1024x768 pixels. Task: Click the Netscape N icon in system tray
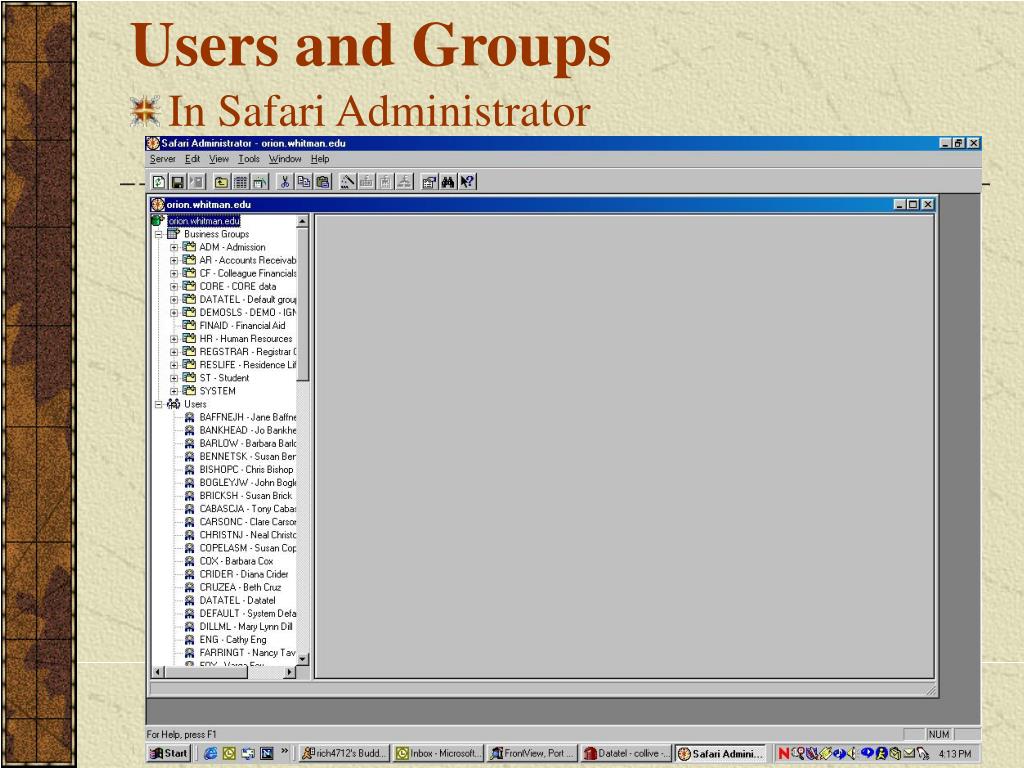pyautogui.click(x=784, y=754)
